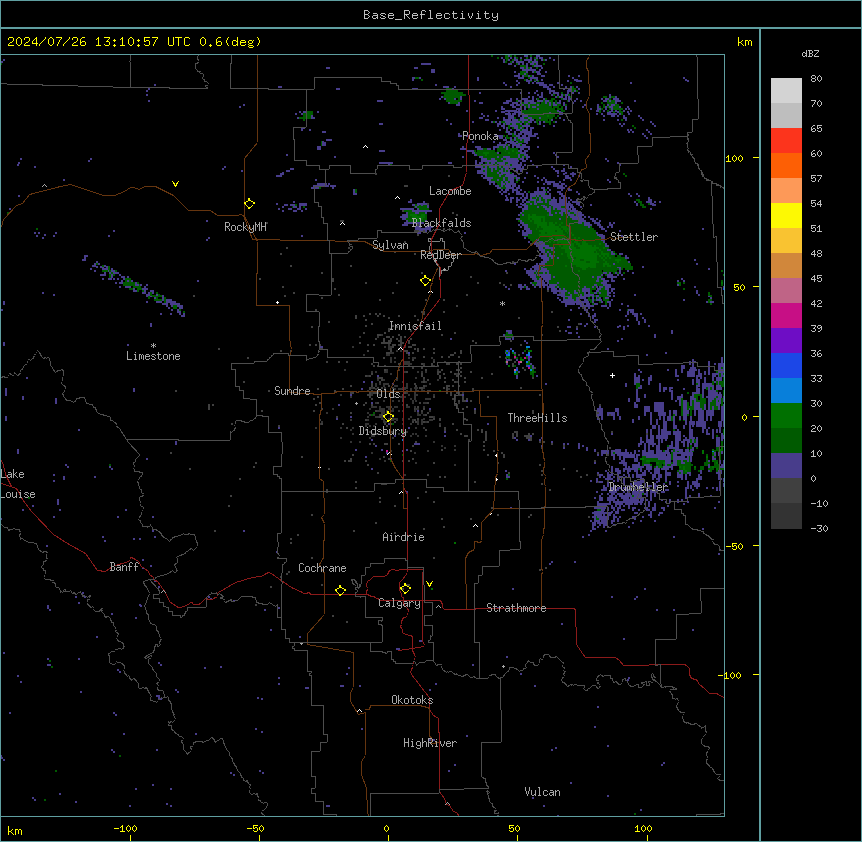Click the 80 value on the dBZ legend
Viewport: 862px width, 842px height.
(x=816, y=79)
